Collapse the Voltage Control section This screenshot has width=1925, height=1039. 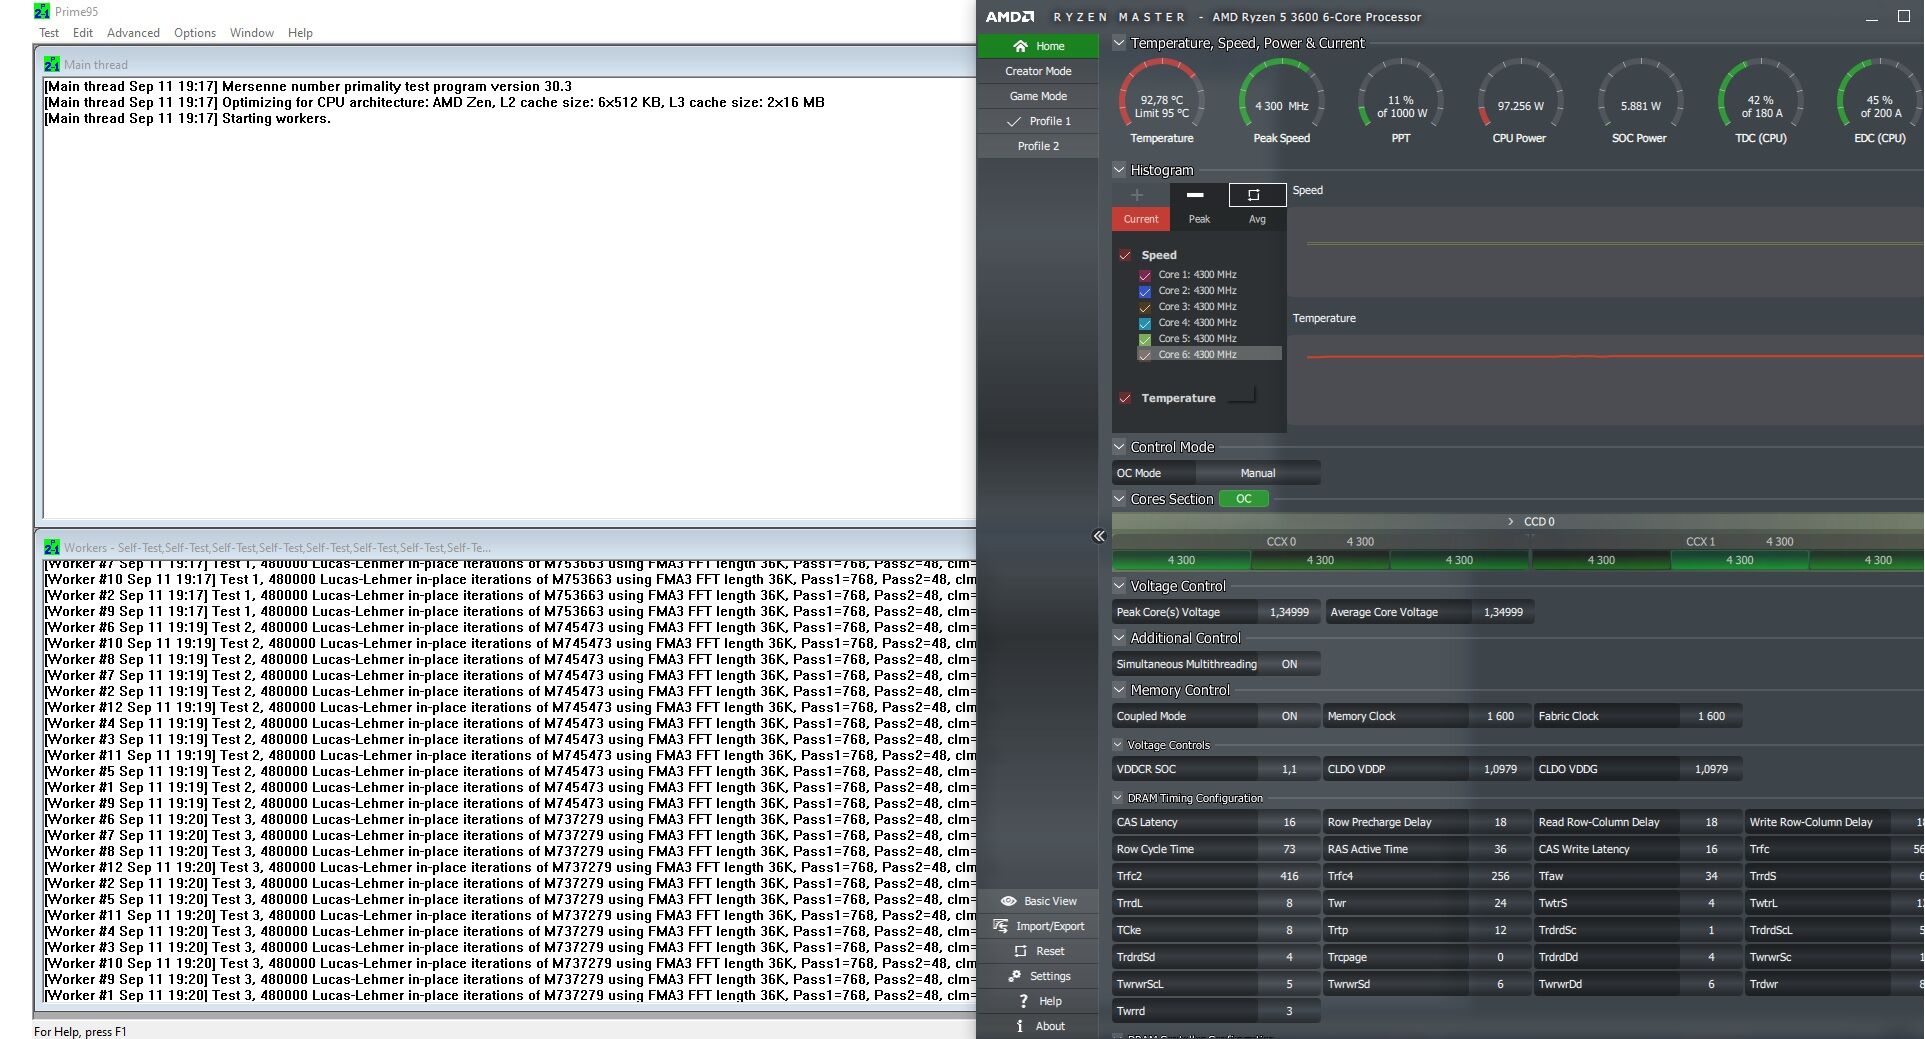[x=1119, y=586]
